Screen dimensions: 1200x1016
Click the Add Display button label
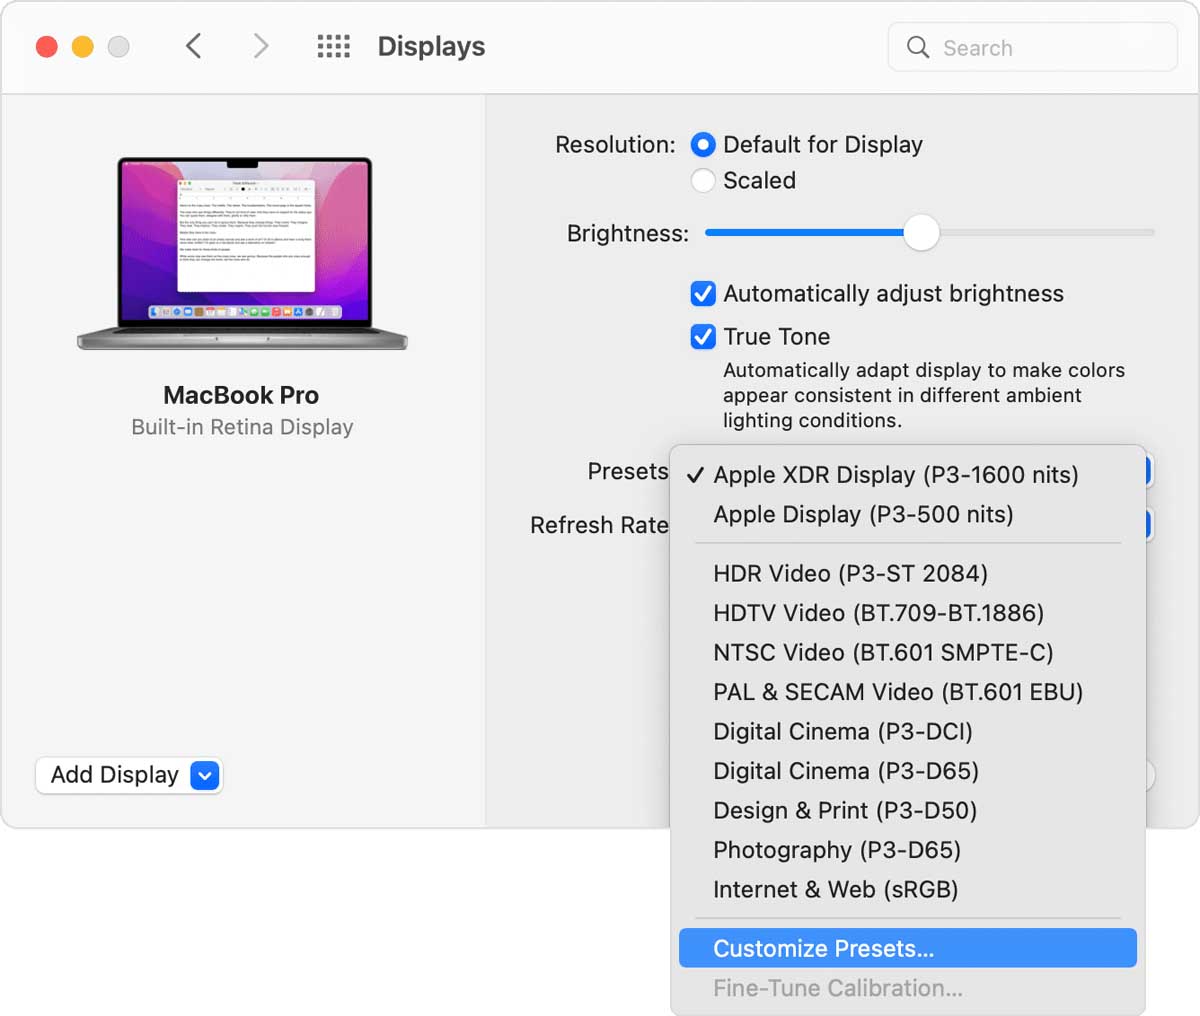(x=115, y=775)
